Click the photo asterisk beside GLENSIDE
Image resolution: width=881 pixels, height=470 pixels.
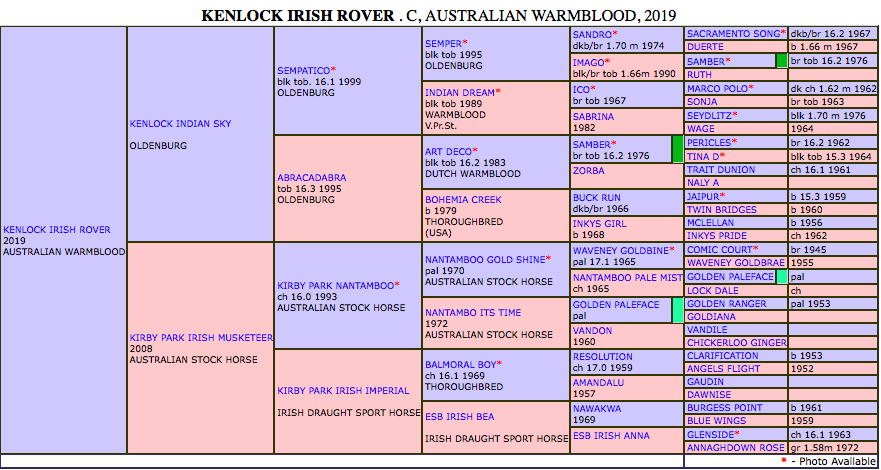[x=738, y=434]
